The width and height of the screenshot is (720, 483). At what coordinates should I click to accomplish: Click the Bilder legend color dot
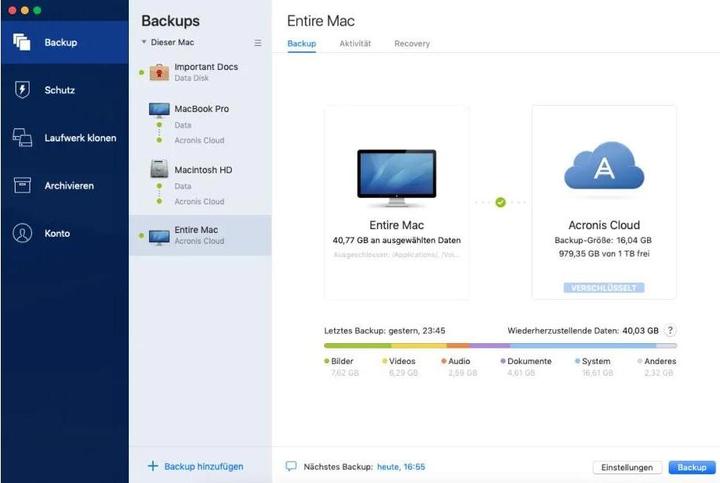[x=327, y=361]
